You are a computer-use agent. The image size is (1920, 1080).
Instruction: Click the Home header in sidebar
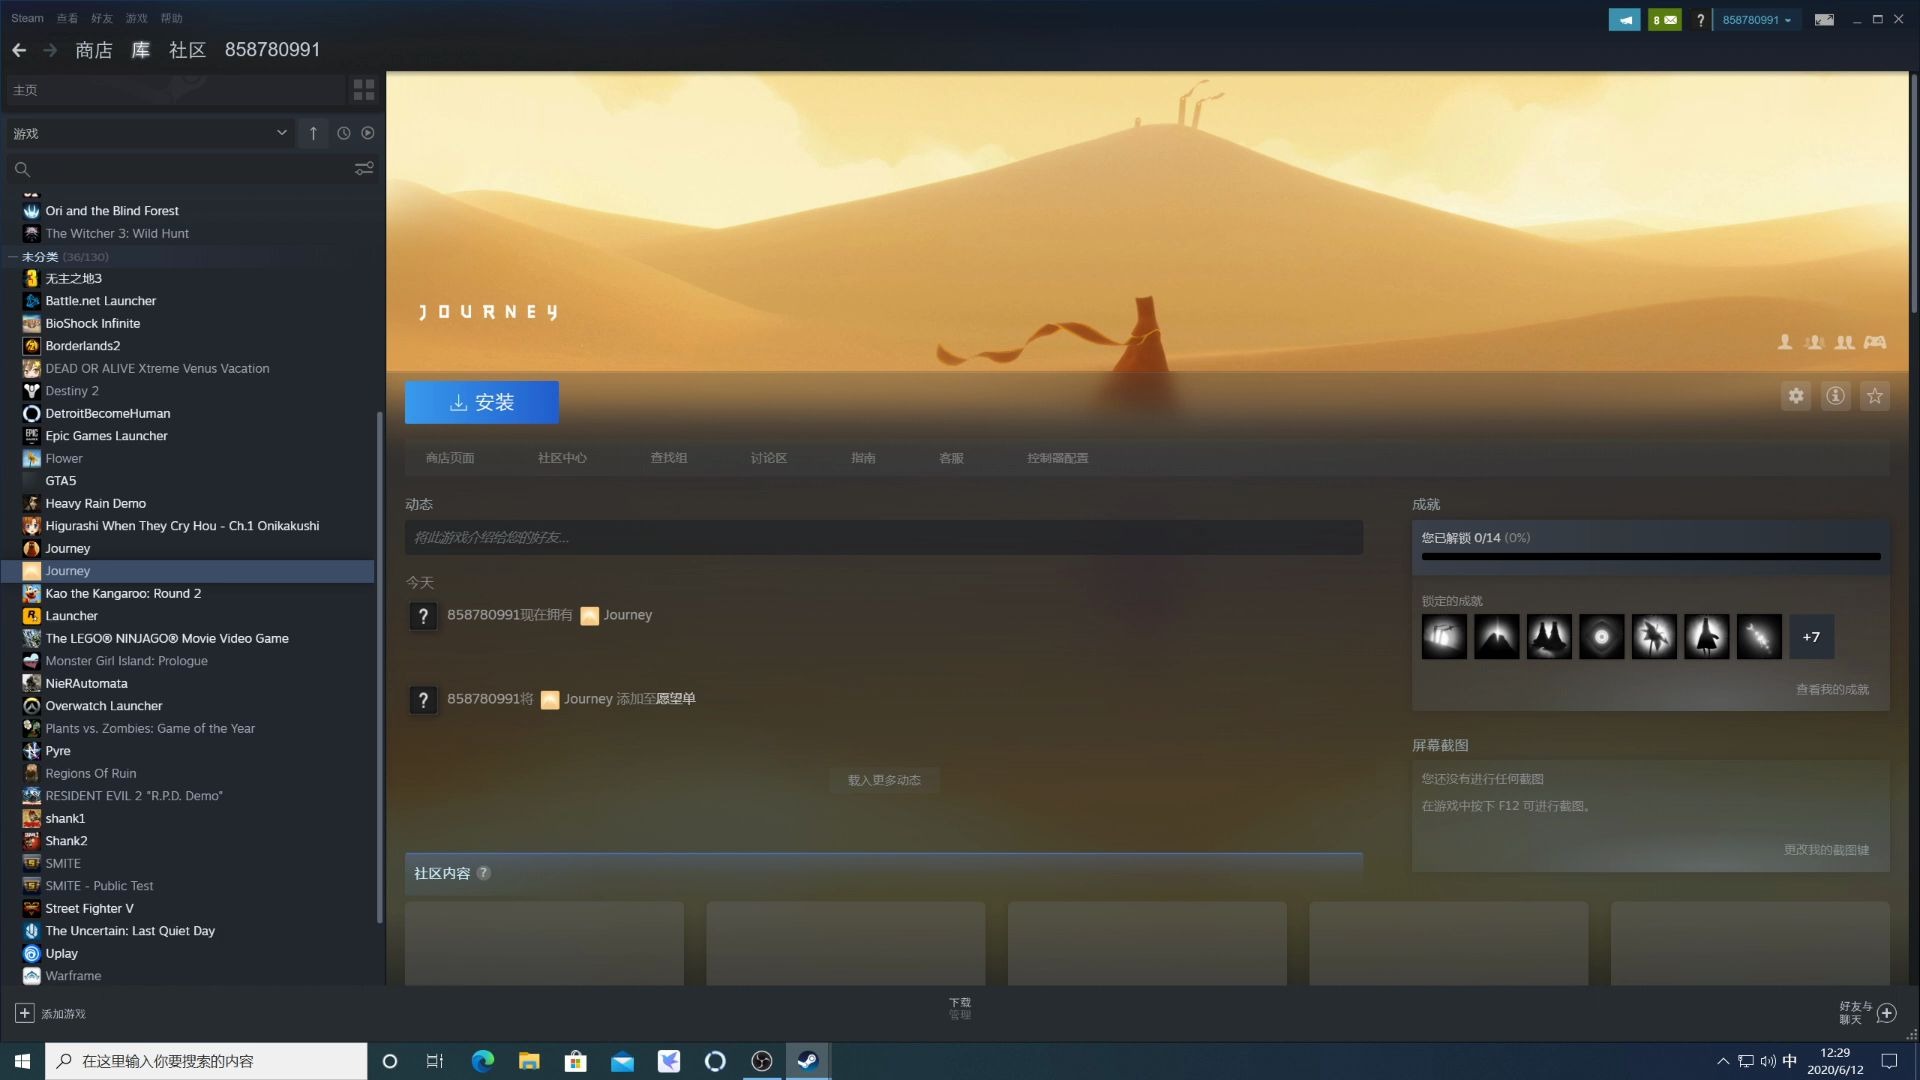click(x=175, y=90)
